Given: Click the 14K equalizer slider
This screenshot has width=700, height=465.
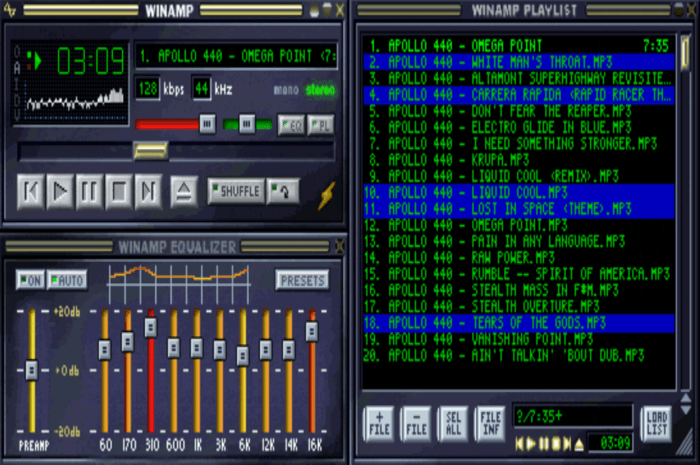Looking at the screenshot, I should click(x=289, y=349).
